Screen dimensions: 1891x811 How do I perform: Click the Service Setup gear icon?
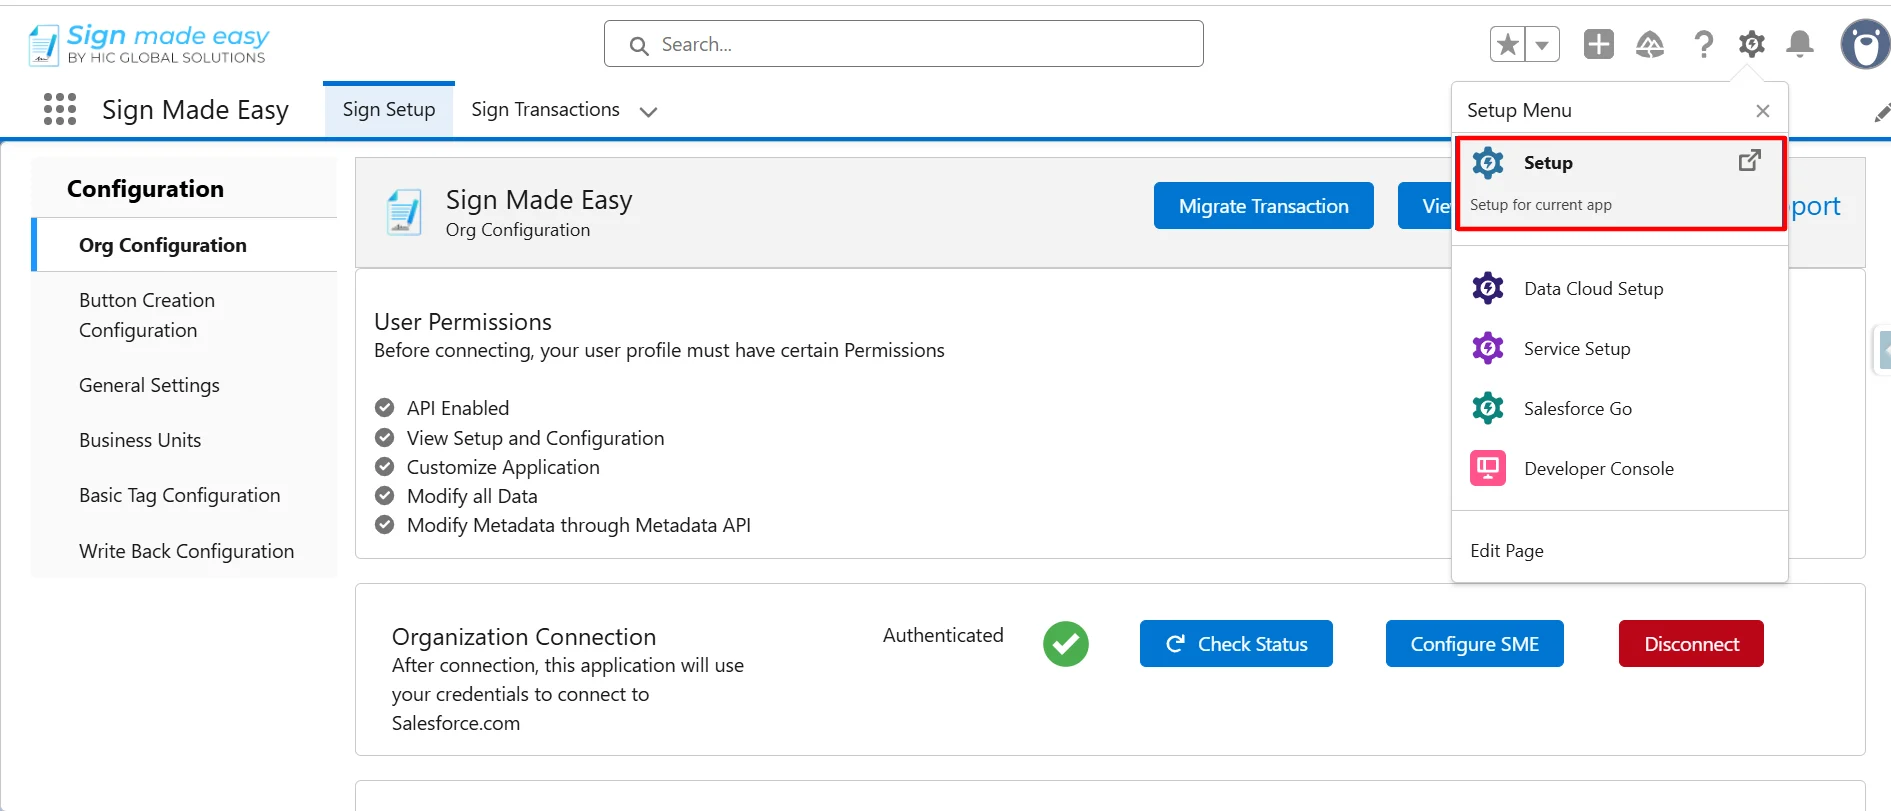(1488, 348)
